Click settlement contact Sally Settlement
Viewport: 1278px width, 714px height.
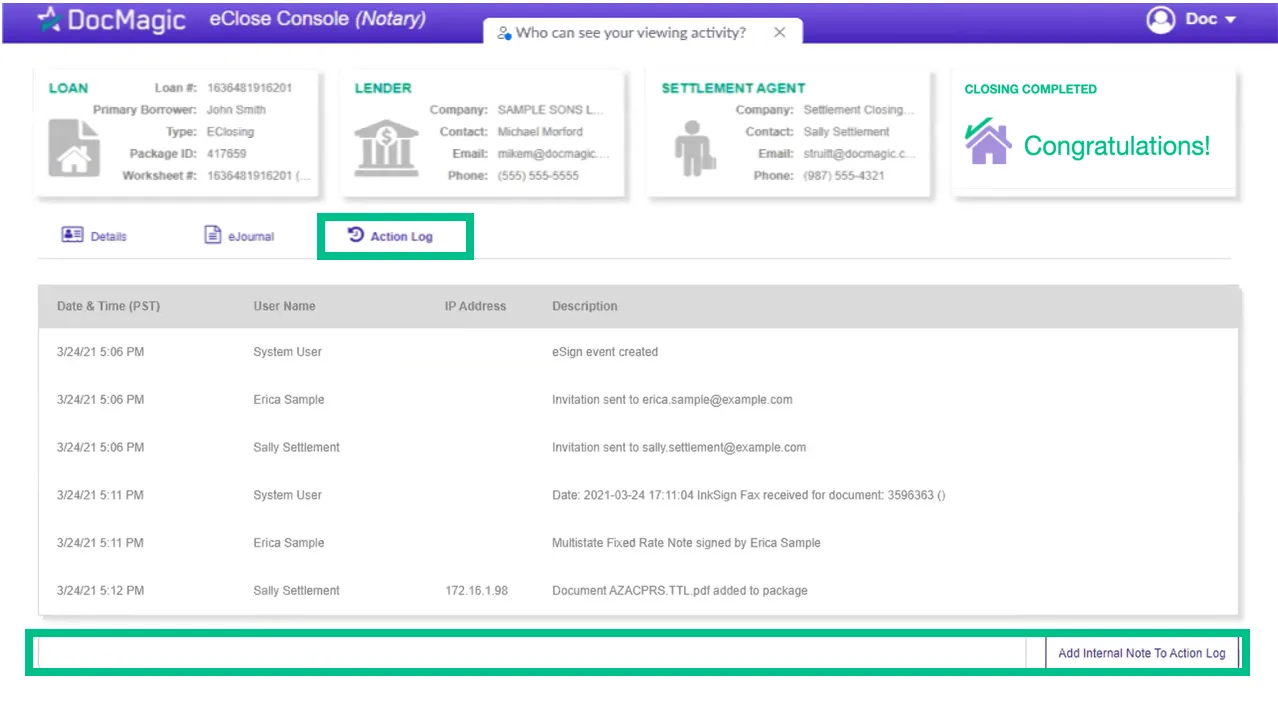coord(846,132)
